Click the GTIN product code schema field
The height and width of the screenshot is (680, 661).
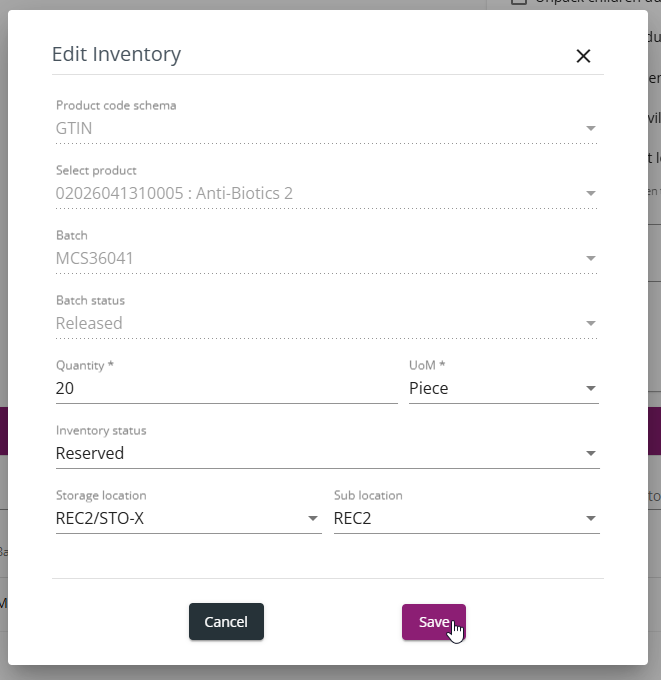pos(327,128)
